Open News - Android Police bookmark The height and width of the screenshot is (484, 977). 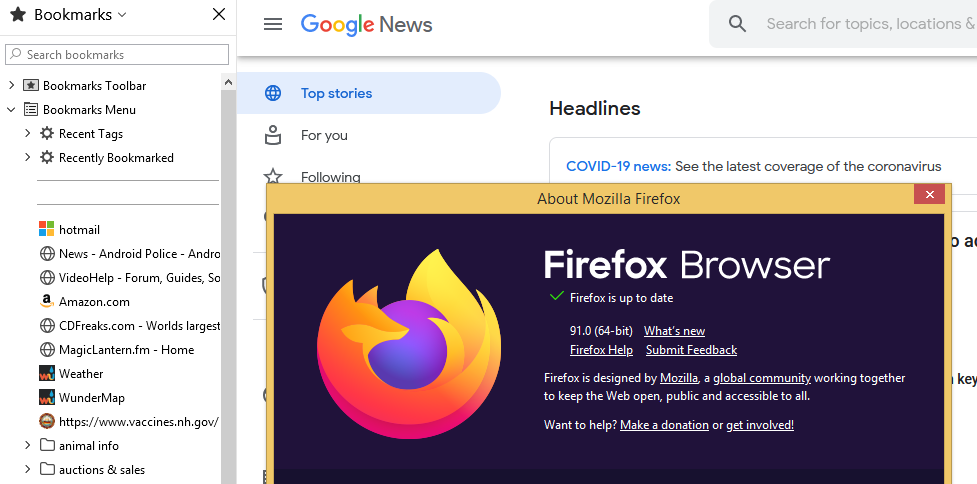[139, 254]
